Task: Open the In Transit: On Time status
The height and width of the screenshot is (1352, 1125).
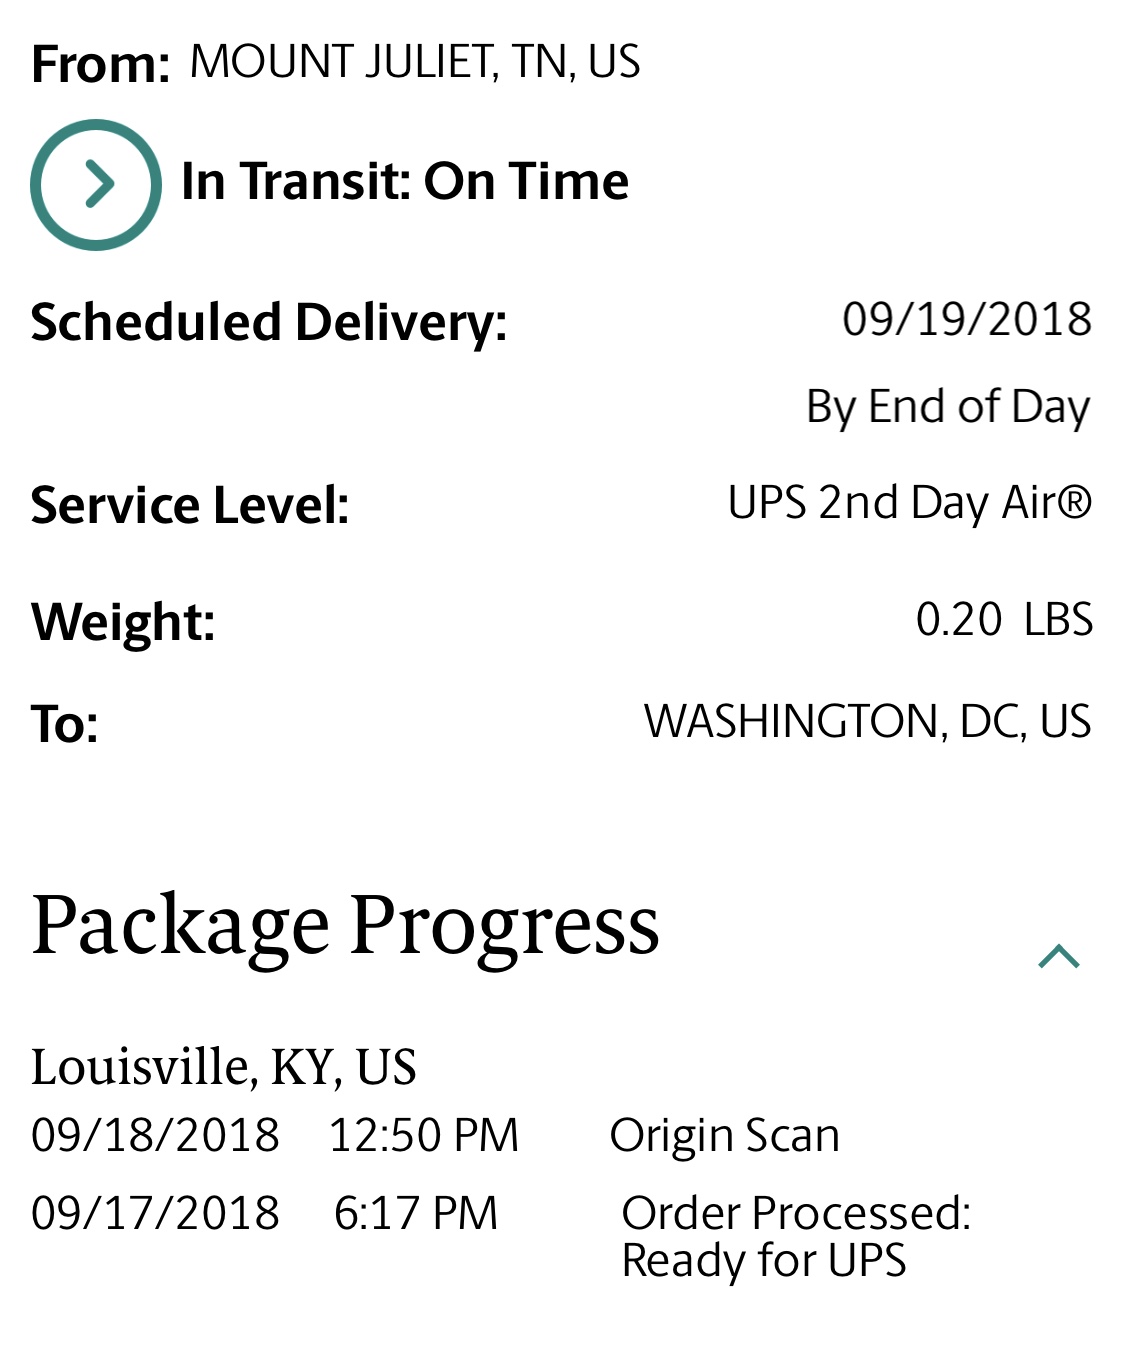Action: click(x=405, y=182)
